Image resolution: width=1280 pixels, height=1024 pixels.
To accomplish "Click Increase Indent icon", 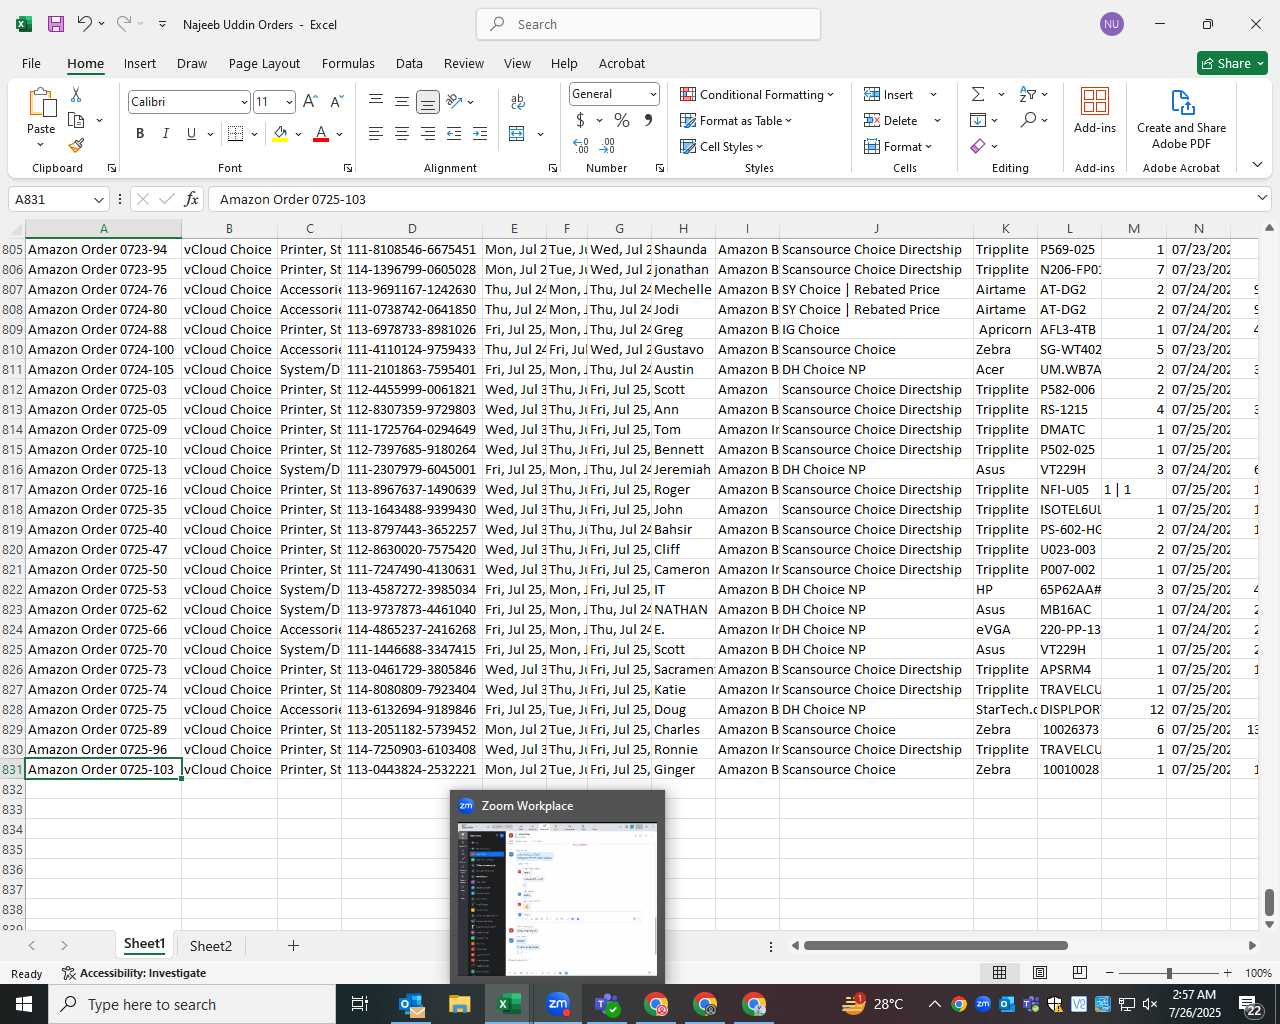I will pos(480,134).
